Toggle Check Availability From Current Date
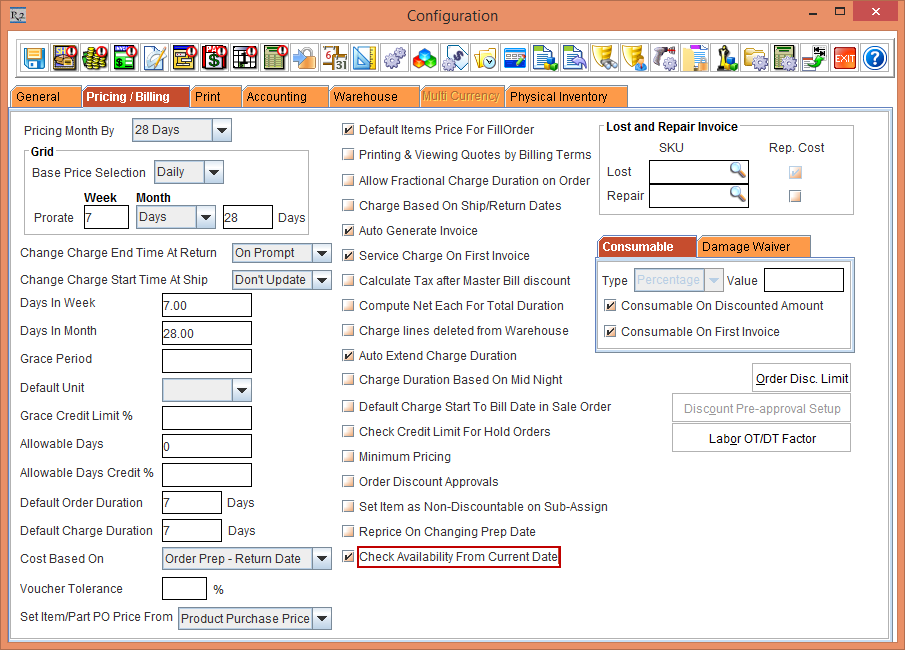 348,557
